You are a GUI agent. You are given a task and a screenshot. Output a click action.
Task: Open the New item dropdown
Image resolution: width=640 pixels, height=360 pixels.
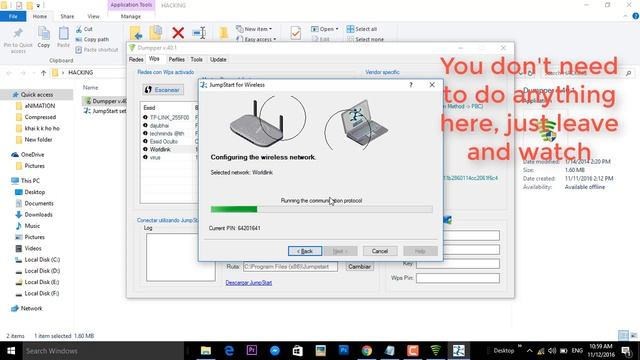(x=254, y=29)
